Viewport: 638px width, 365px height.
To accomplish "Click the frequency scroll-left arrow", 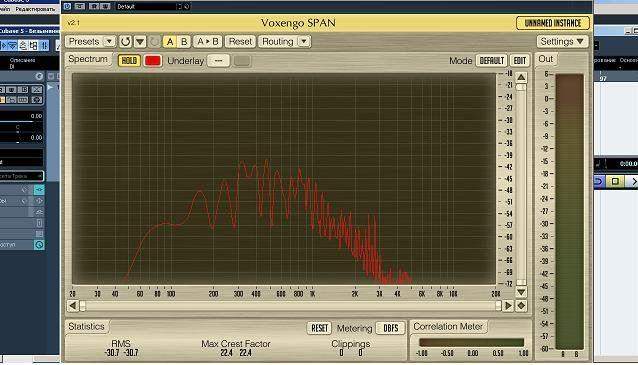I will (x=72, y=306).
